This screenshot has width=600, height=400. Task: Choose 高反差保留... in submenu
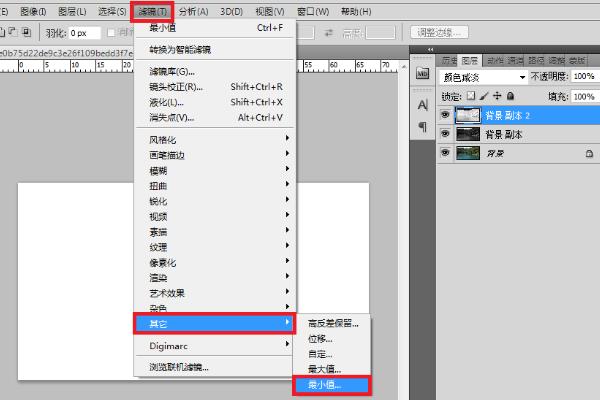coord(333,323)
